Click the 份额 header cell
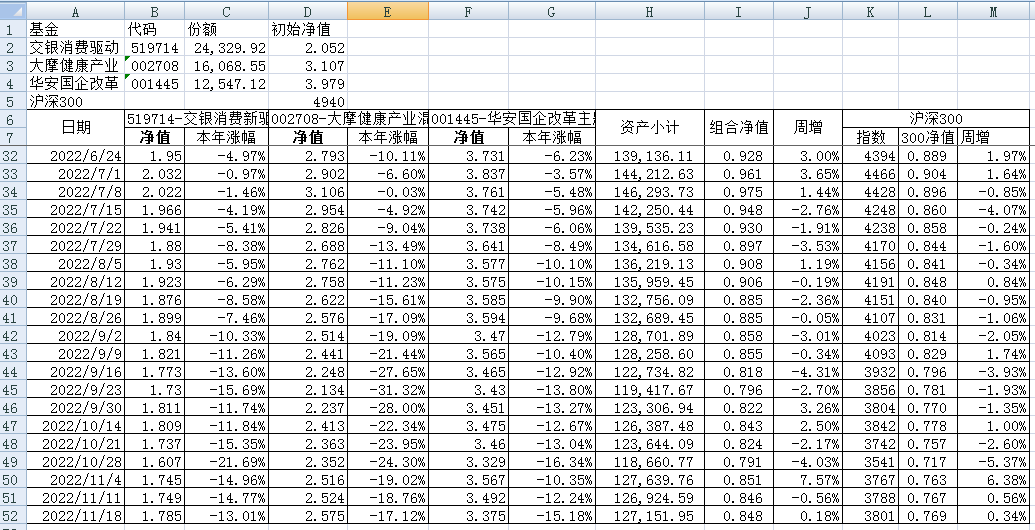 click(x=226, y=30)
